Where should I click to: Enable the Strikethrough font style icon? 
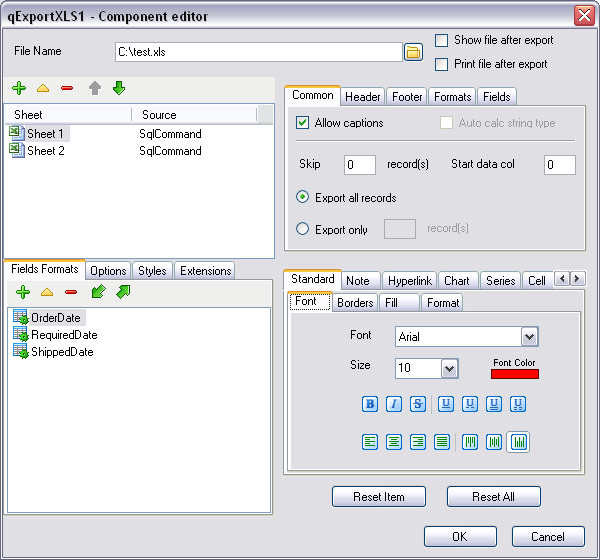(x=418, y=405)
